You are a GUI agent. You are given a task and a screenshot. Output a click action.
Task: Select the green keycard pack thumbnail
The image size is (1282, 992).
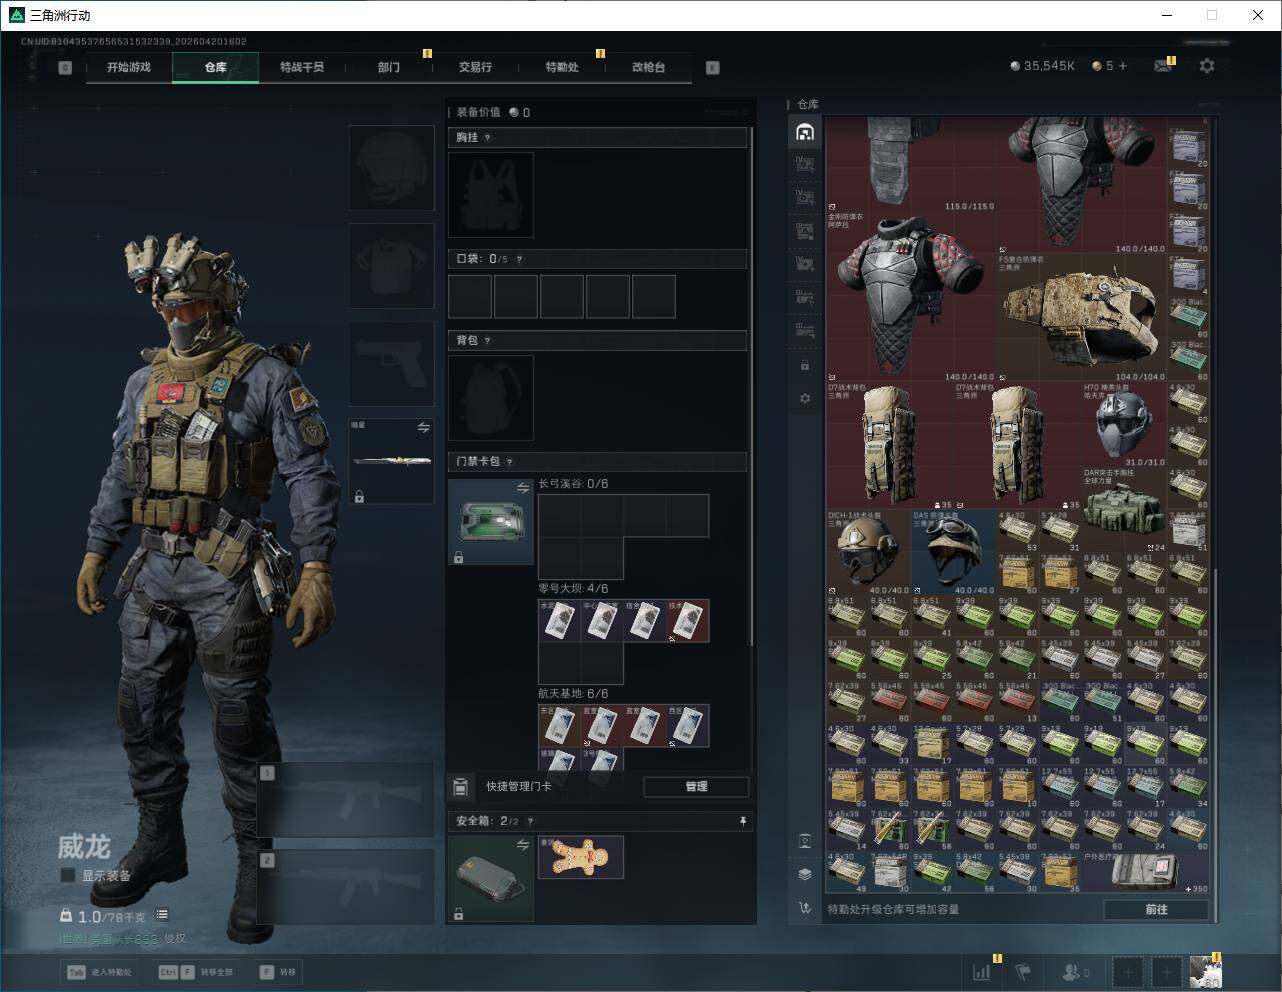tap(490, 521)
